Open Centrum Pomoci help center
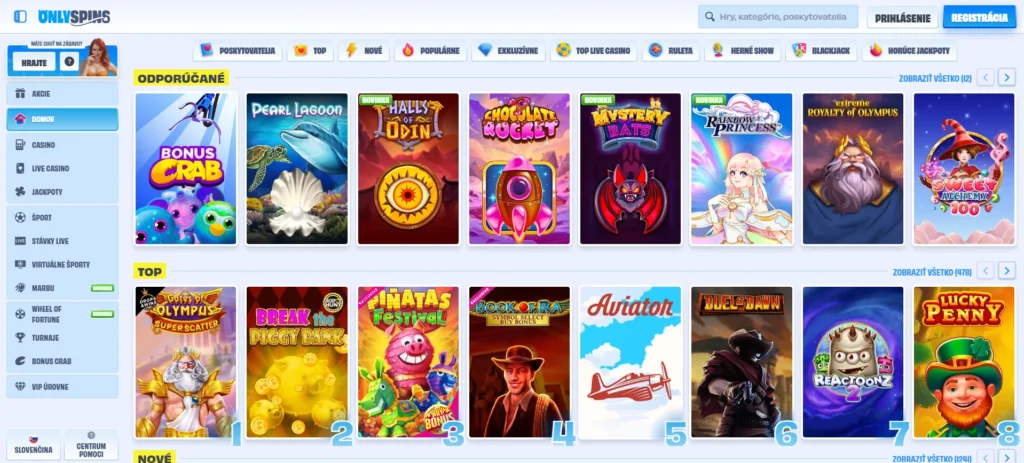Image resolution: width=1024 pixels, height=463 pixels. (x=91, y=445)
